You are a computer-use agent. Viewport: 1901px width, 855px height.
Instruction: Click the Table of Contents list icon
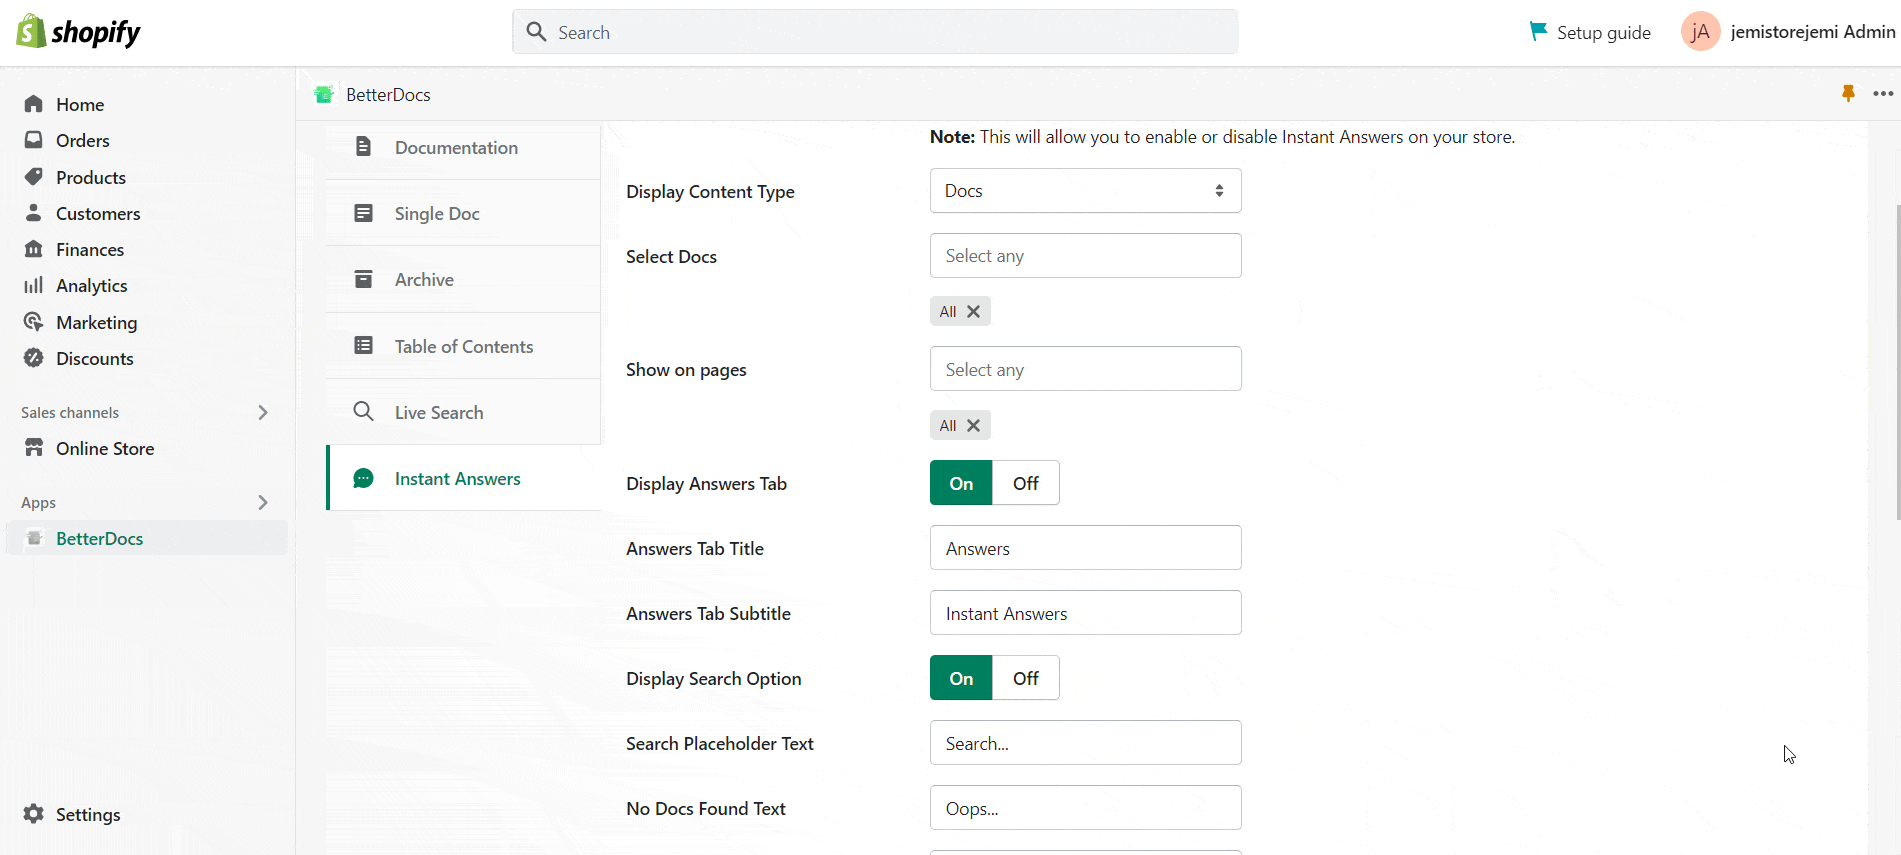(x=364, y=346)
